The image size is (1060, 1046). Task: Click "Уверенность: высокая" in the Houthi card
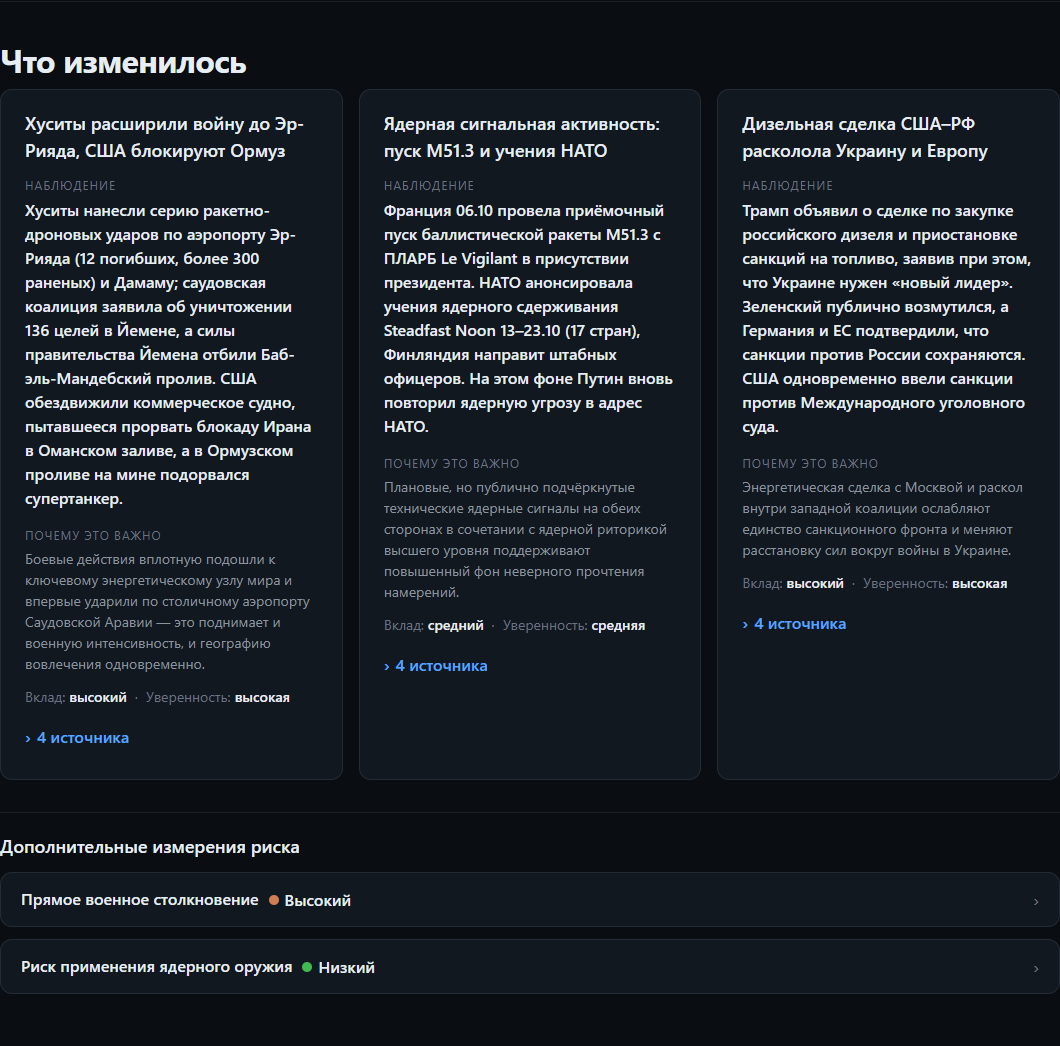[x=218, y=698]
